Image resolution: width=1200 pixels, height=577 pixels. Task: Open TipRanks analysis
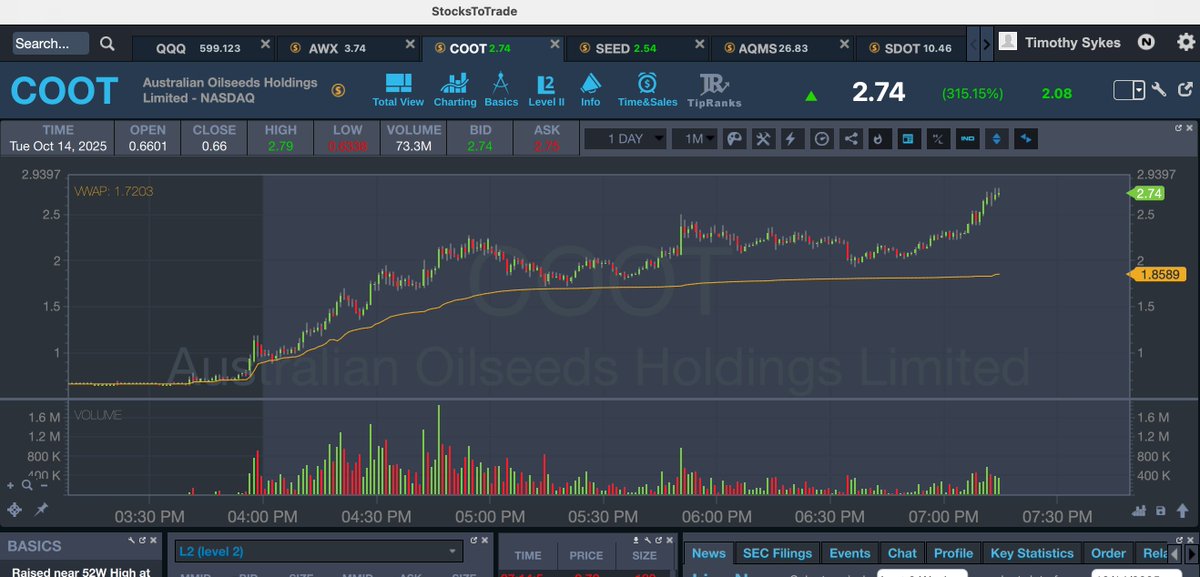pyautogui.click(x=714, y=90)
